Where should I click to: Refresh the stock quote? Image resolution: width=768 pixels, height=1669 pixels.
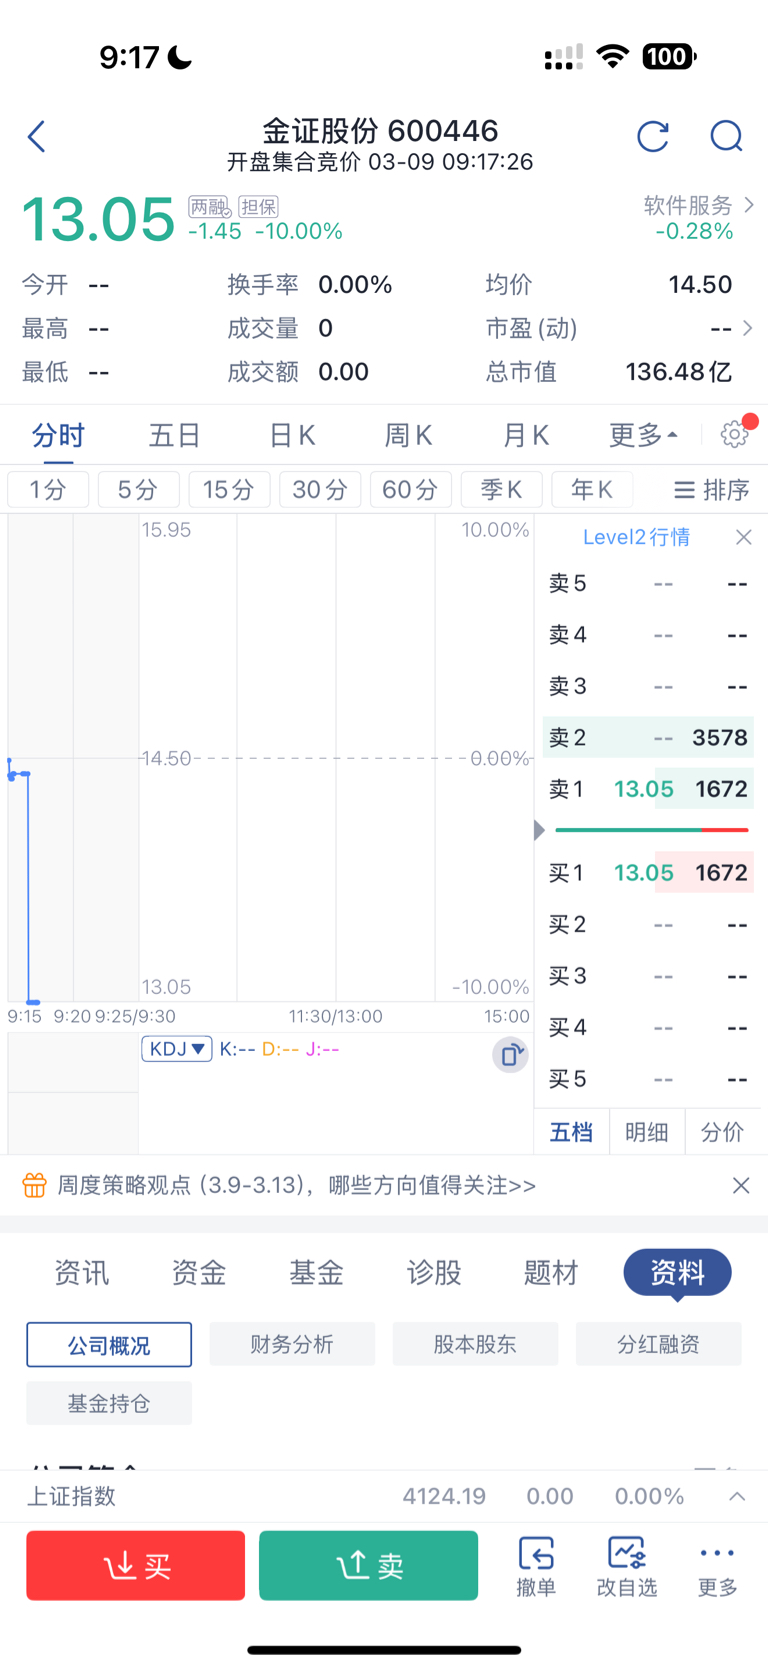point(653,136)
